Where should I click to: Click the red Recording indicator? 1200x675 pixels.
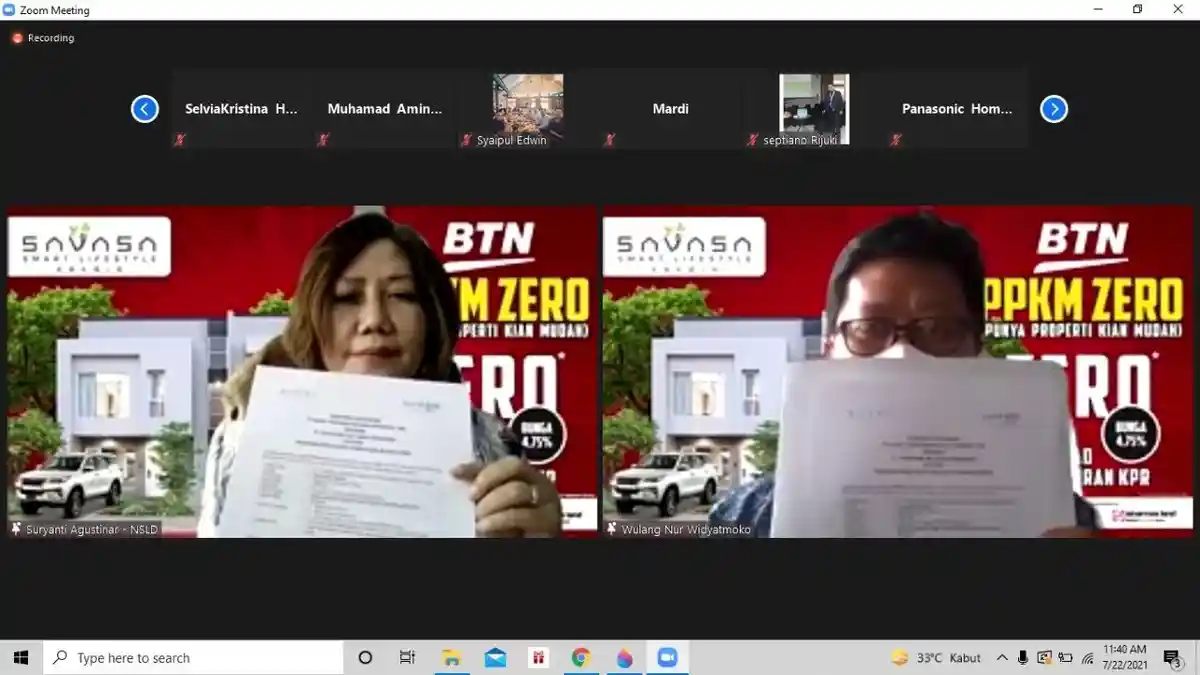(17, 38)
